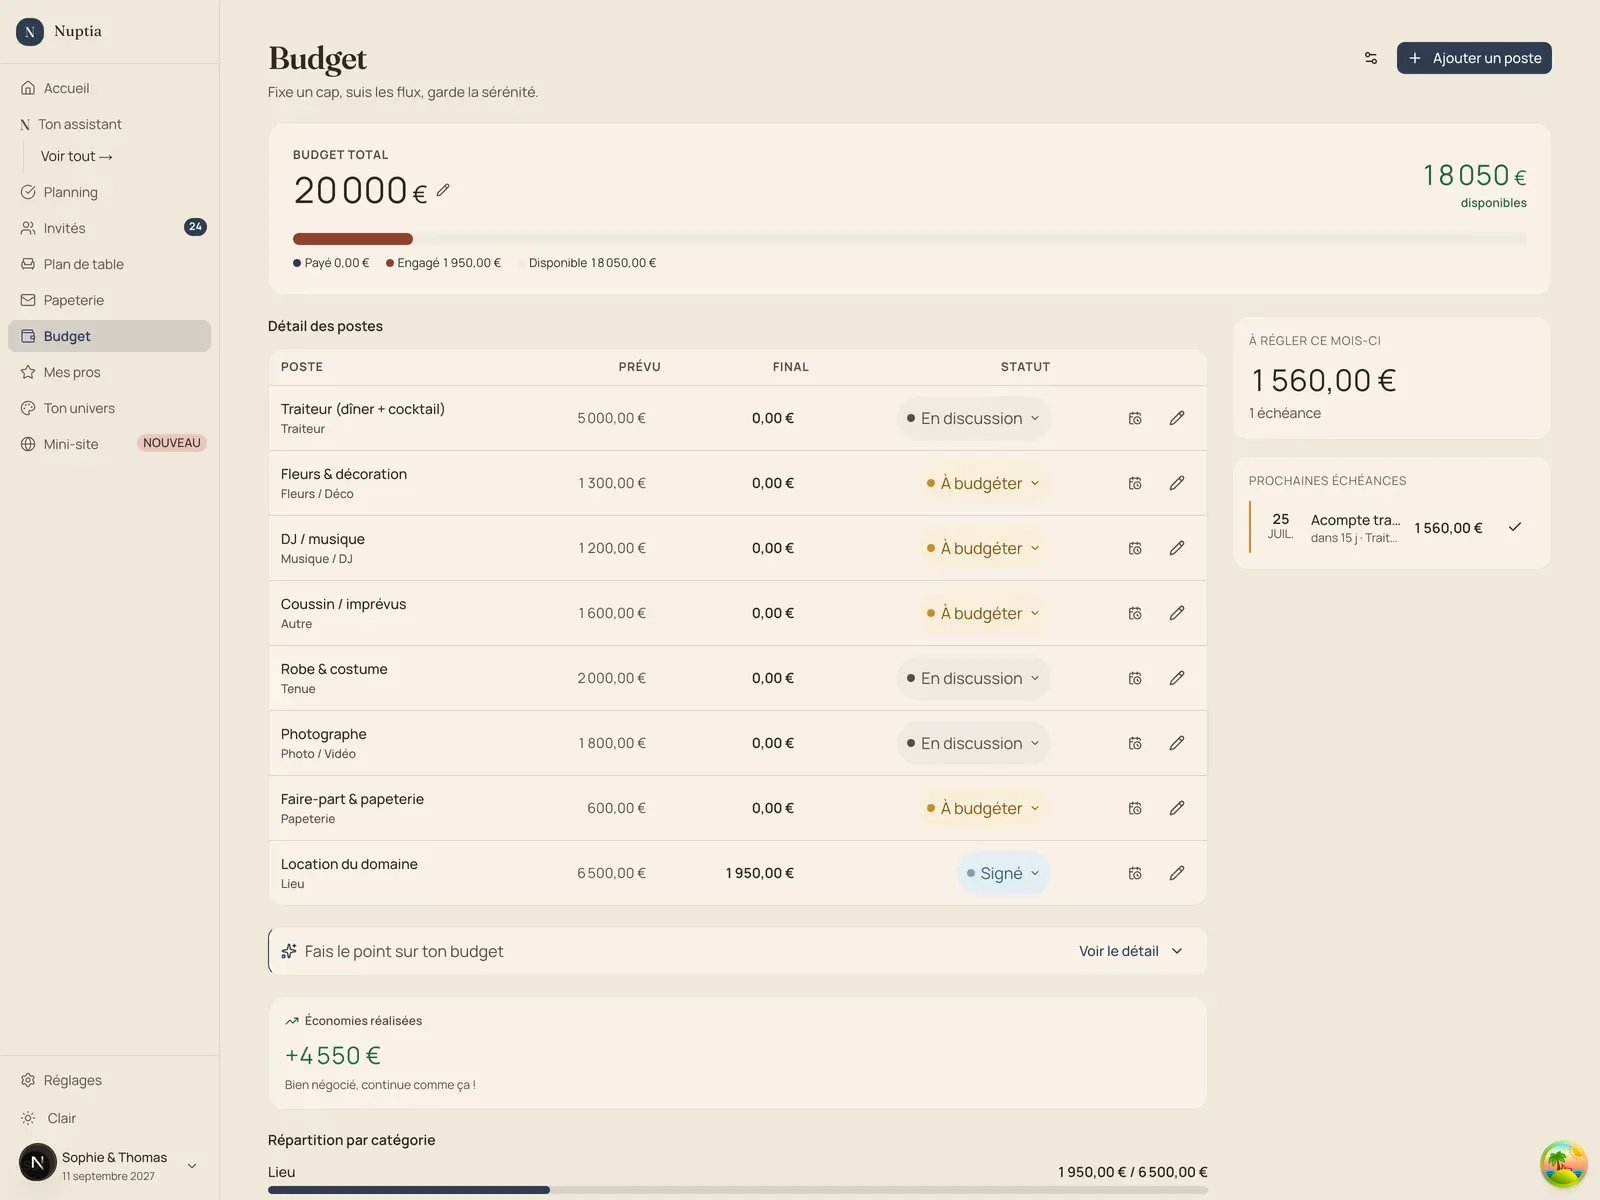Expand the Sophie & Thomas account chevron
The image size is (1600, 1200).
[x=192, y=1165]
